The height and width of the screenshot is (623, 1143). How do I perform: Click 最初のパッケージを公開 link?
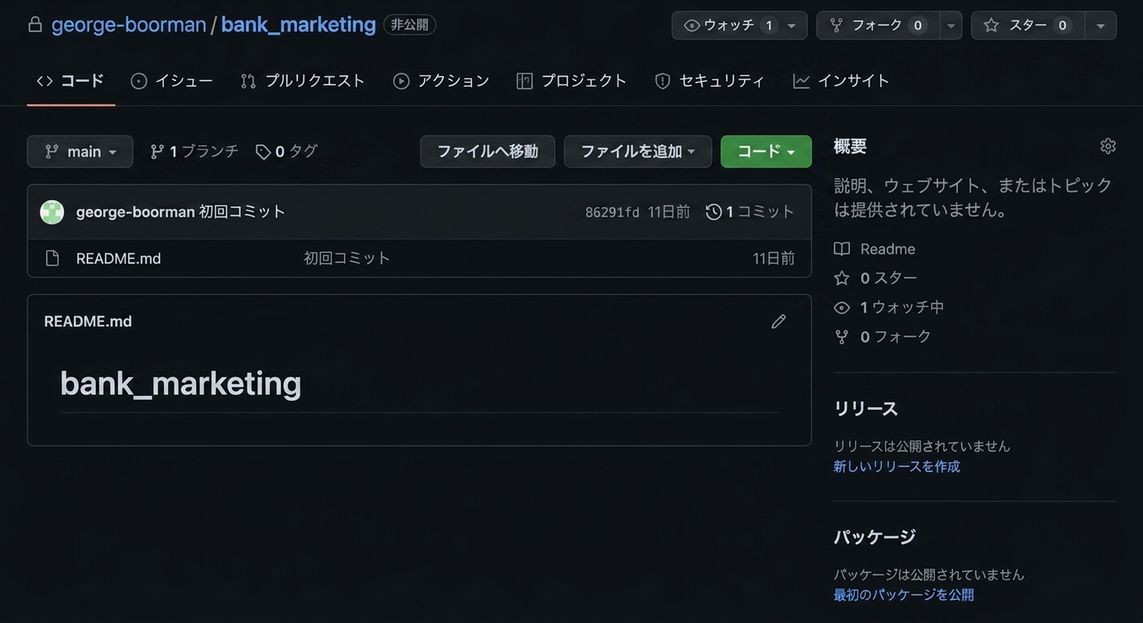(903, 595)
